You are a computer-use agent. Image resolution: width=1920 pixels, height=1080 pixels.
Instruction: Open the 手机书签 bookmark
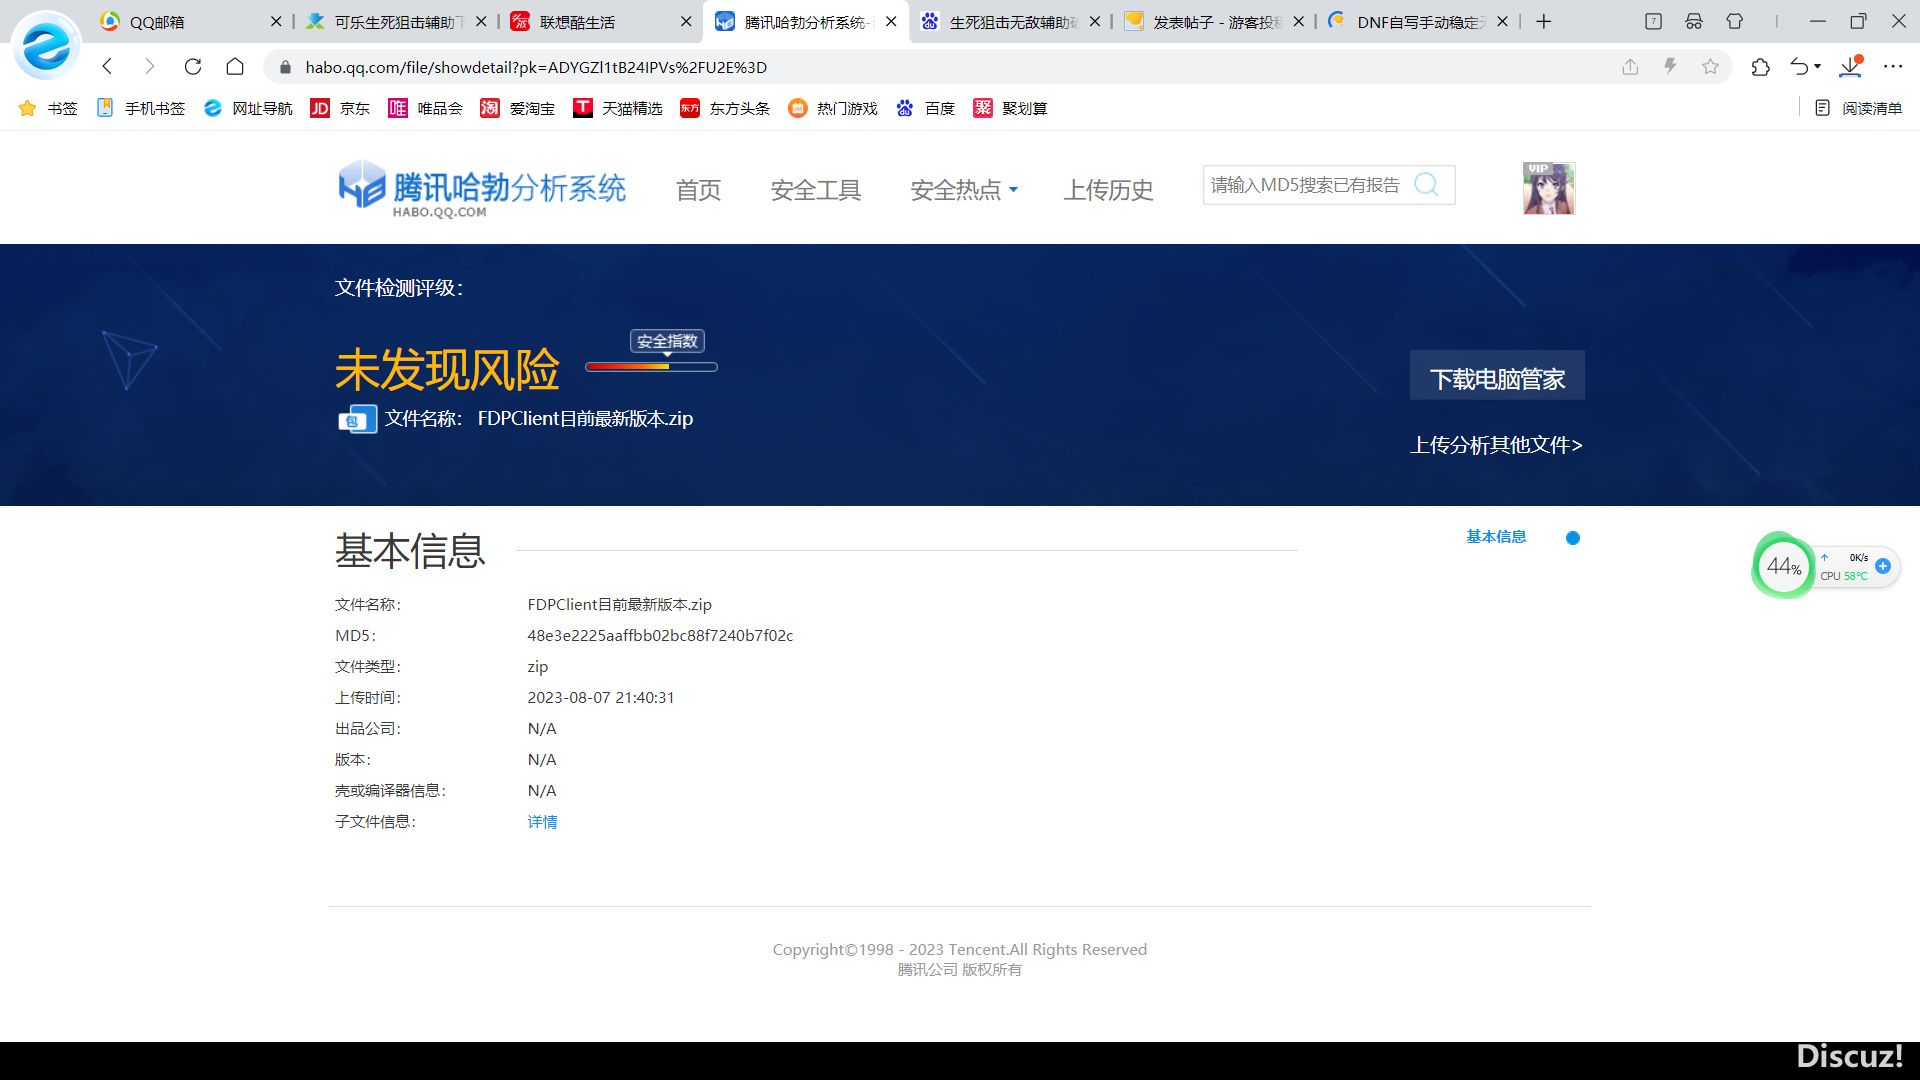point(140,108)
